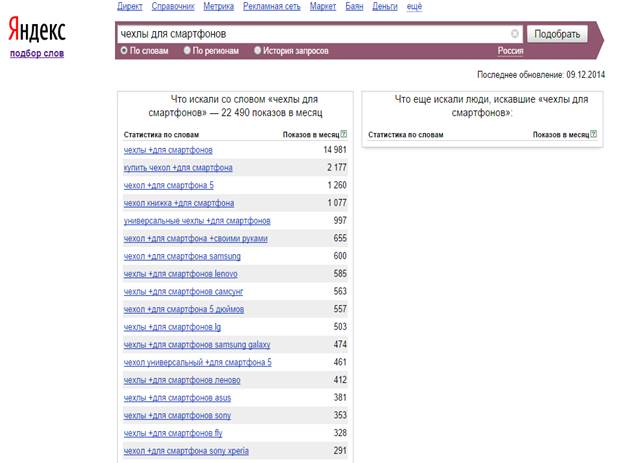Click the left panel Статистика по словам header
Screen dimensions: 620x463
coord(161,135)
